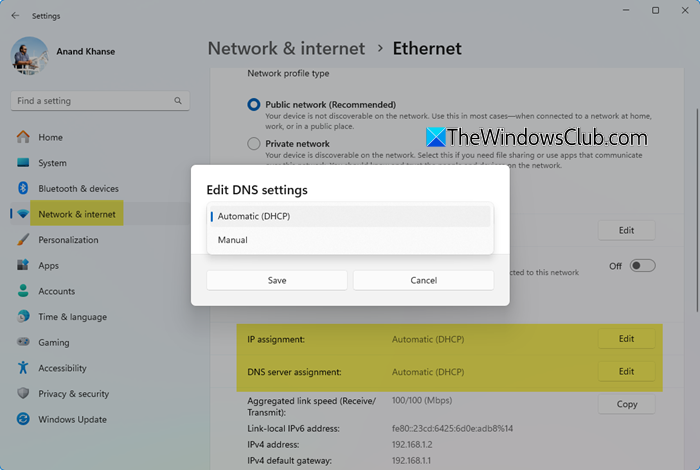Click the Apps icon in sidebar
The height and width of the screenshot is (471, 700).
point(23,266)
